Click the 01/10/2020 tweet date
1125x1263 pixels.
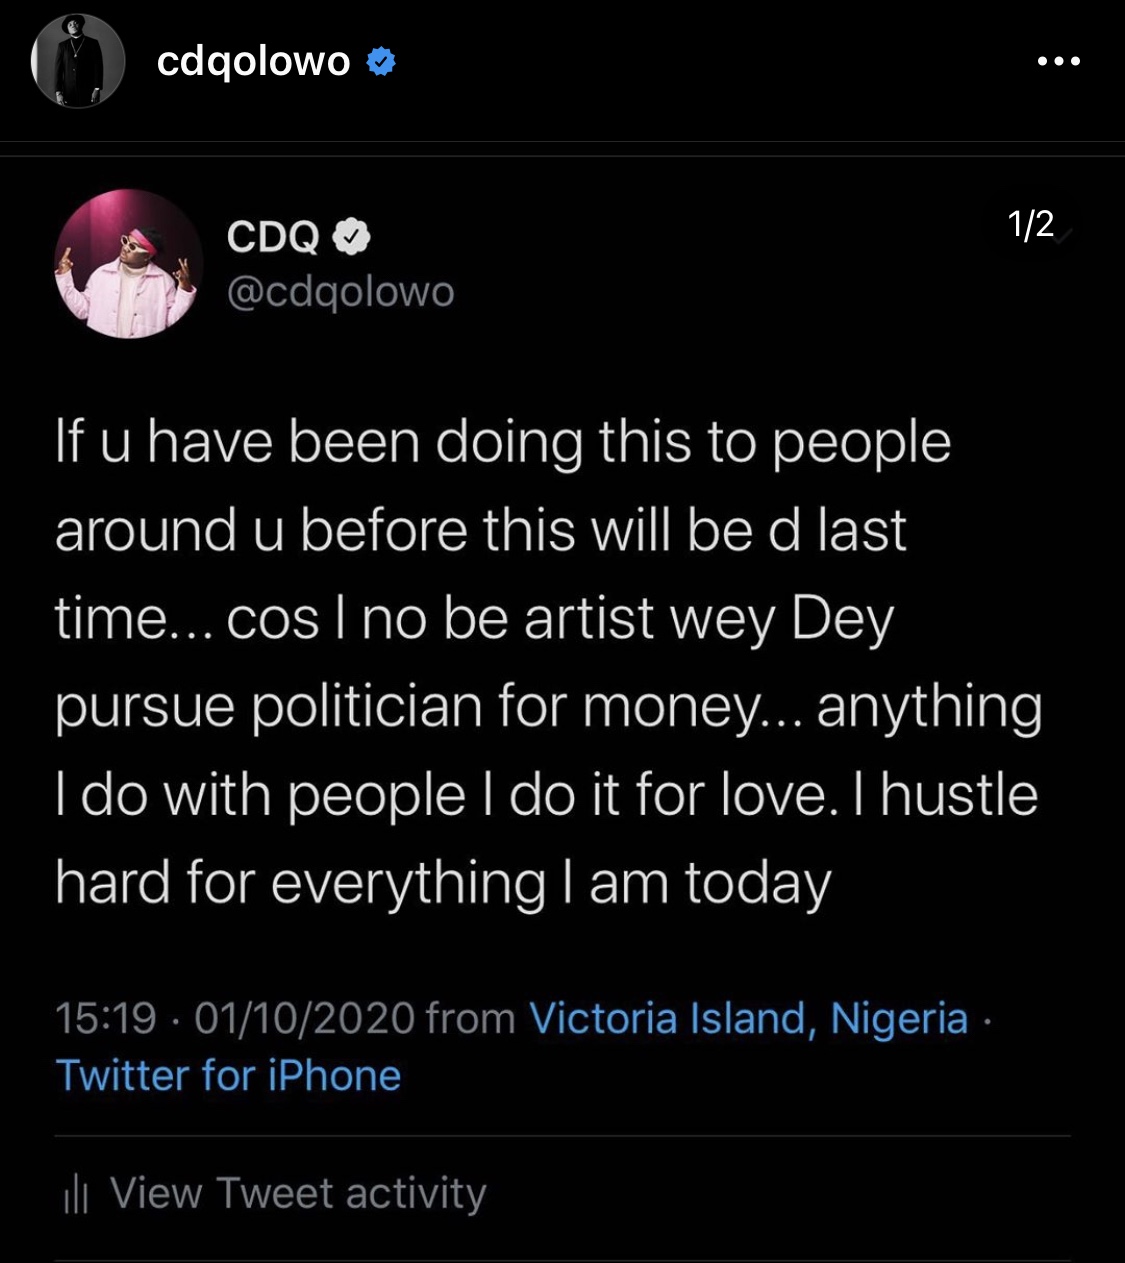click(x=305, y=1019)
